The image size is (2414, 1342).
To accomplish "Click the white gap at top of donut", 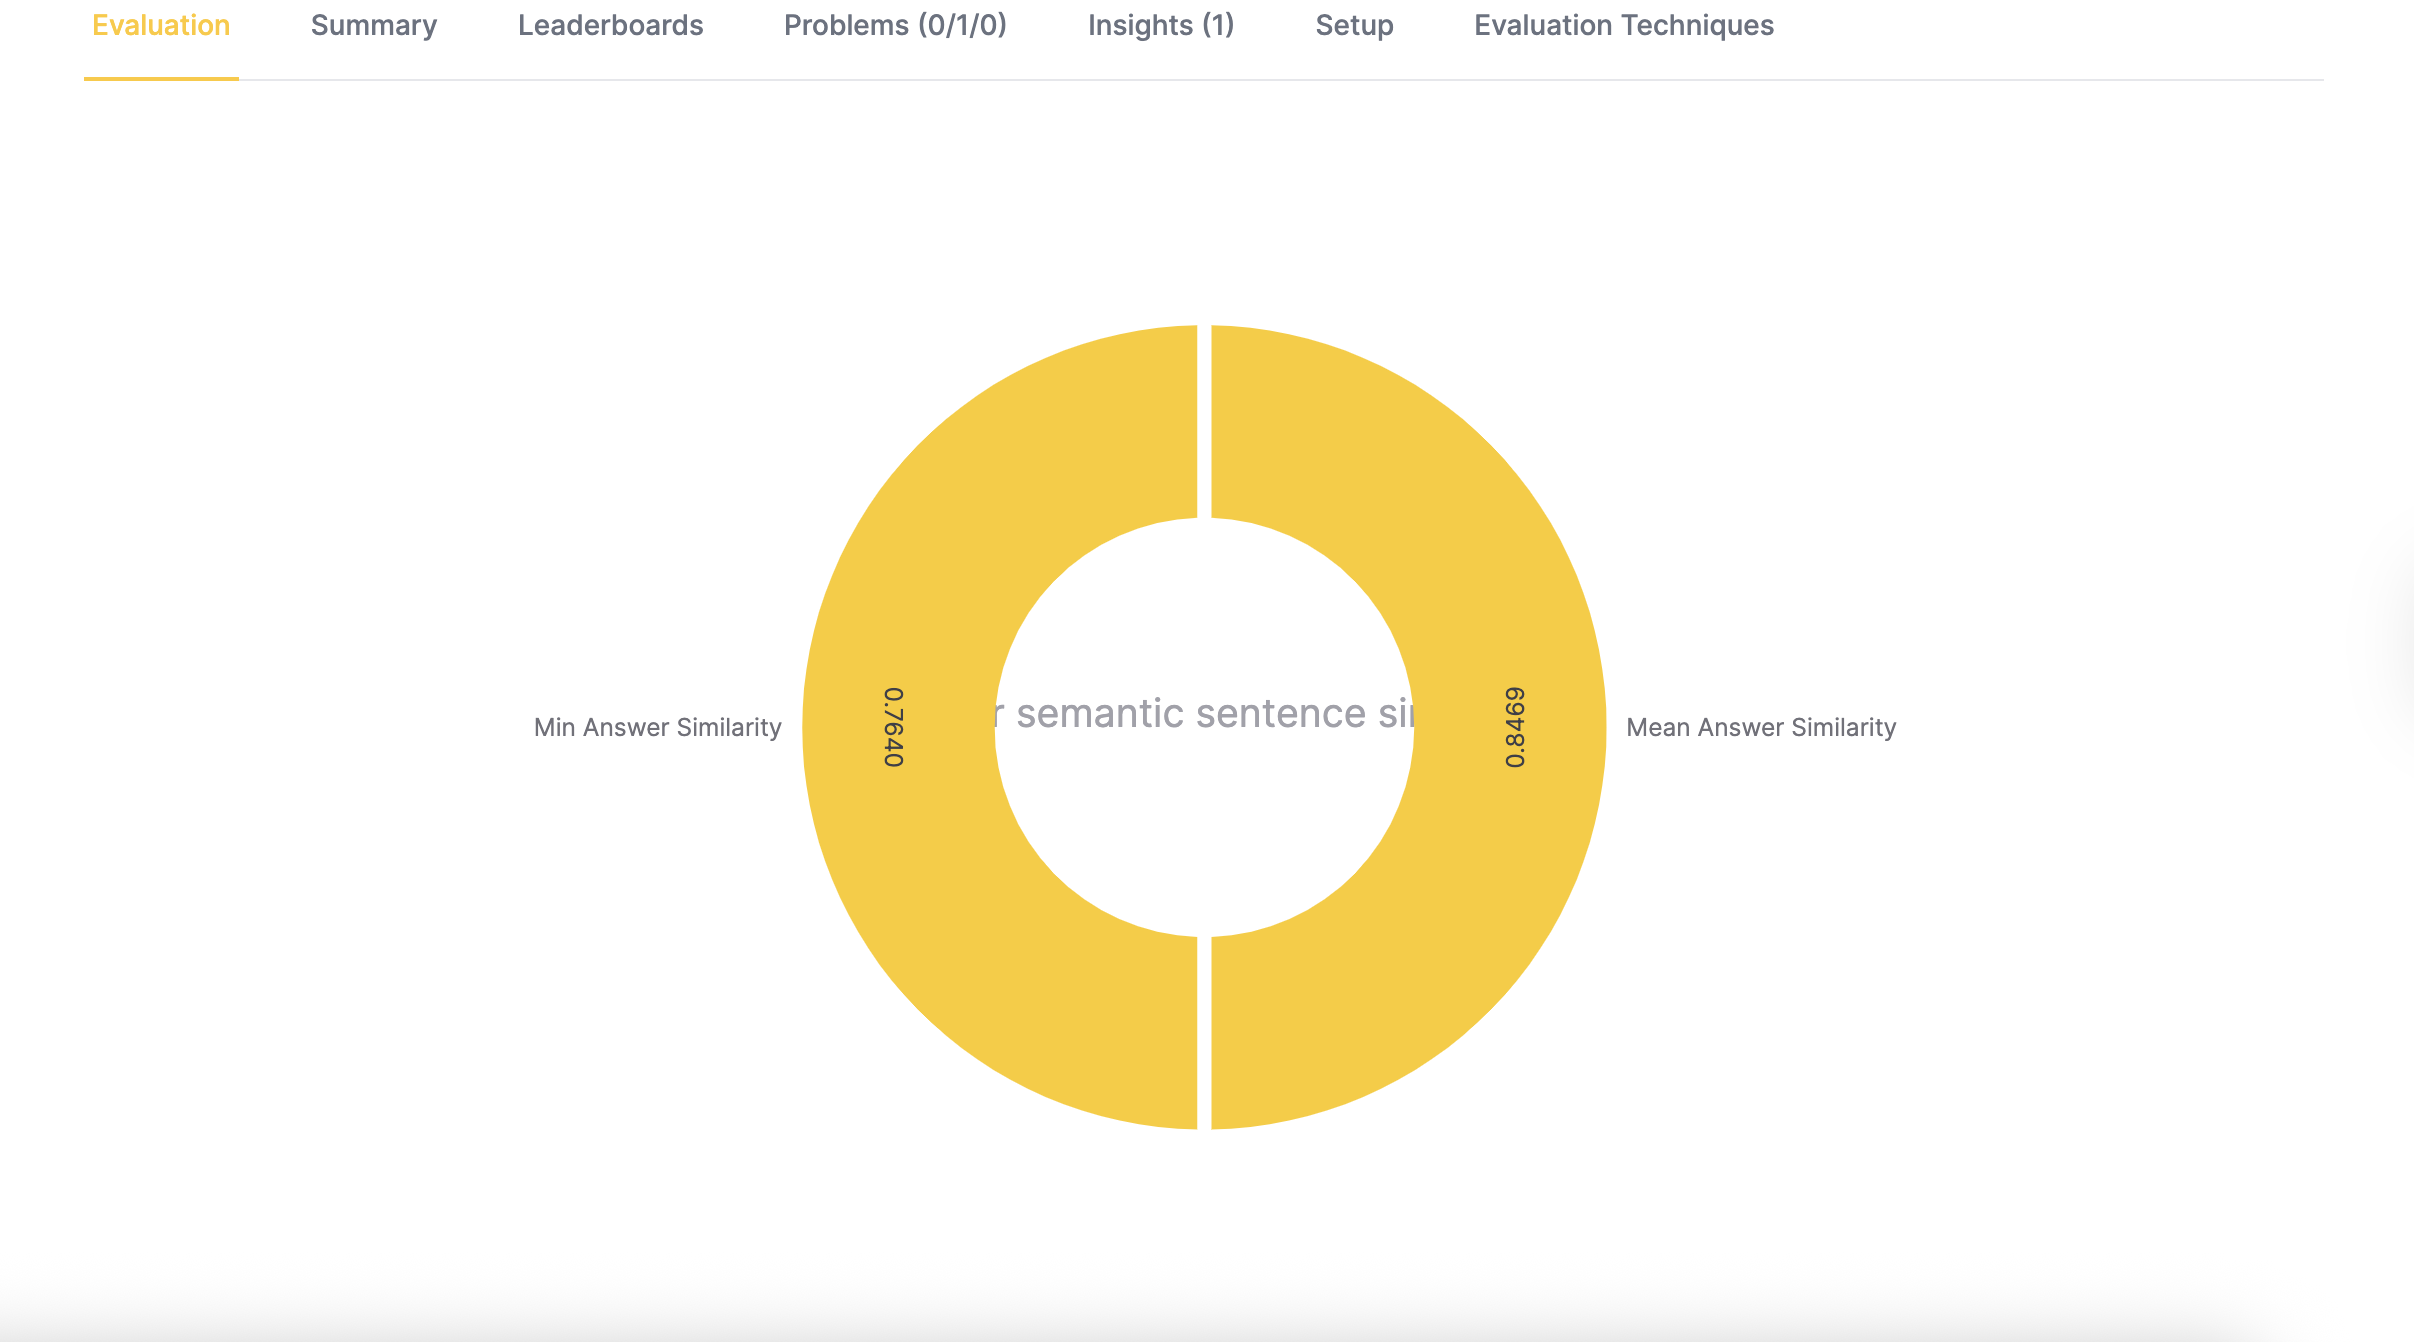I will coord(1204,420).
